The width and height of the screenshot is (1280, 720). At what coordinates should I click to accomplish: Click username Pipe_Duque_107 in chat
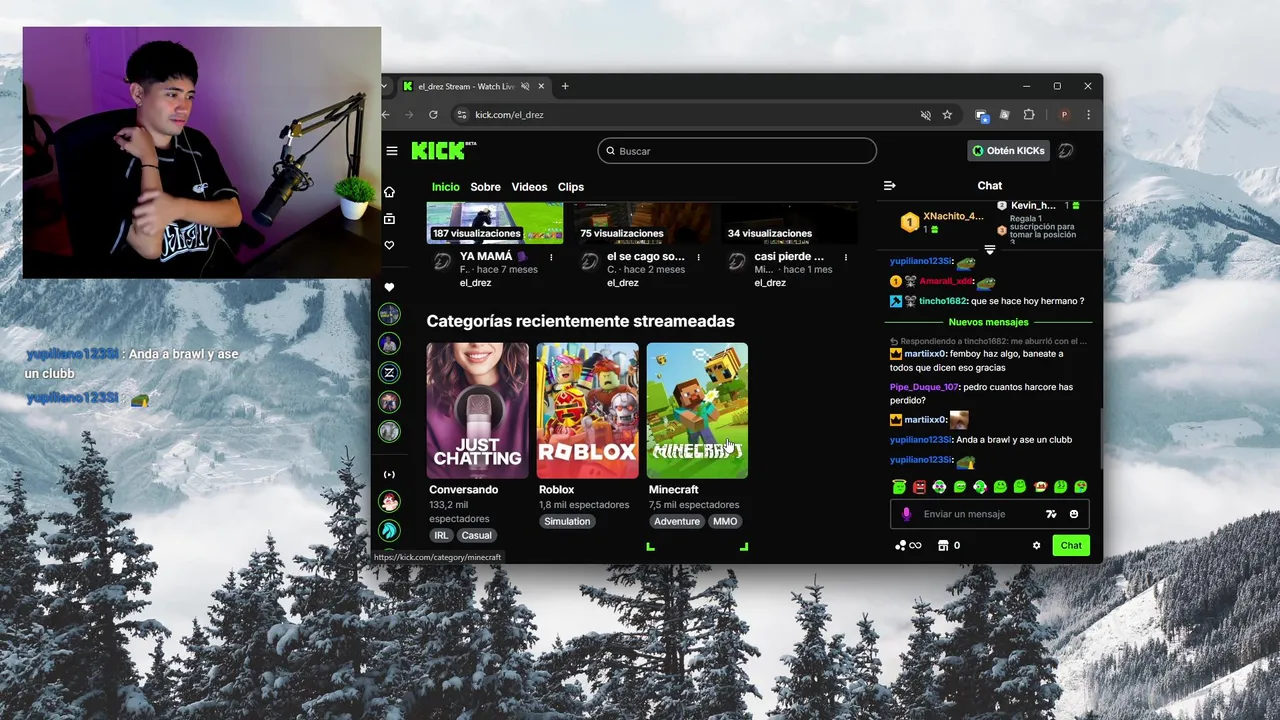click(924, 387)
